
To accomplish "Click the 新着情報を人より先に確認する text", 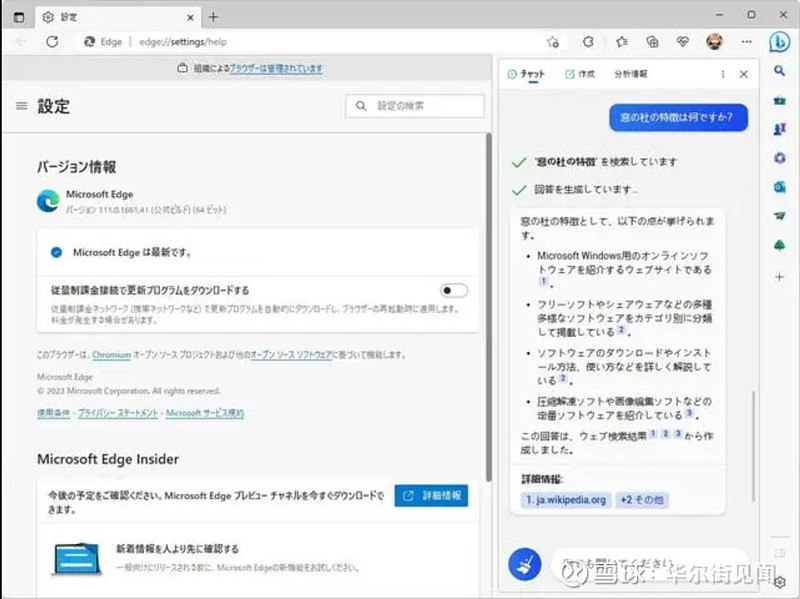I will (178, 549).
